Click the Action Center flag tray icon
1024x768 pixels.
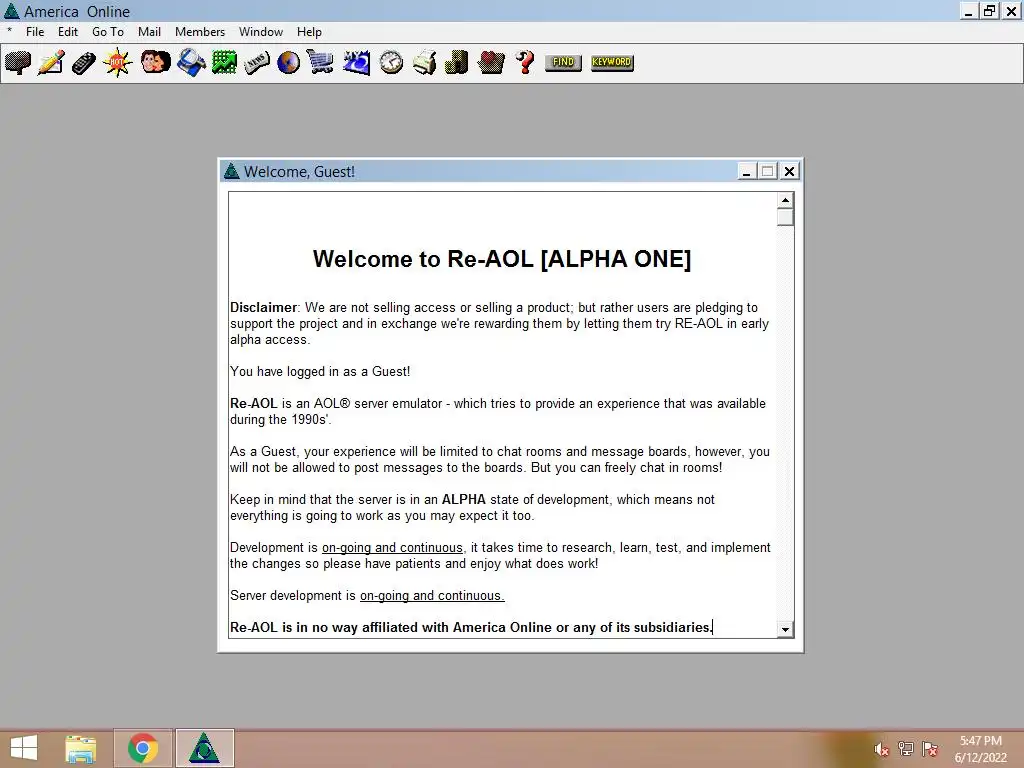[x=930, y=748]
